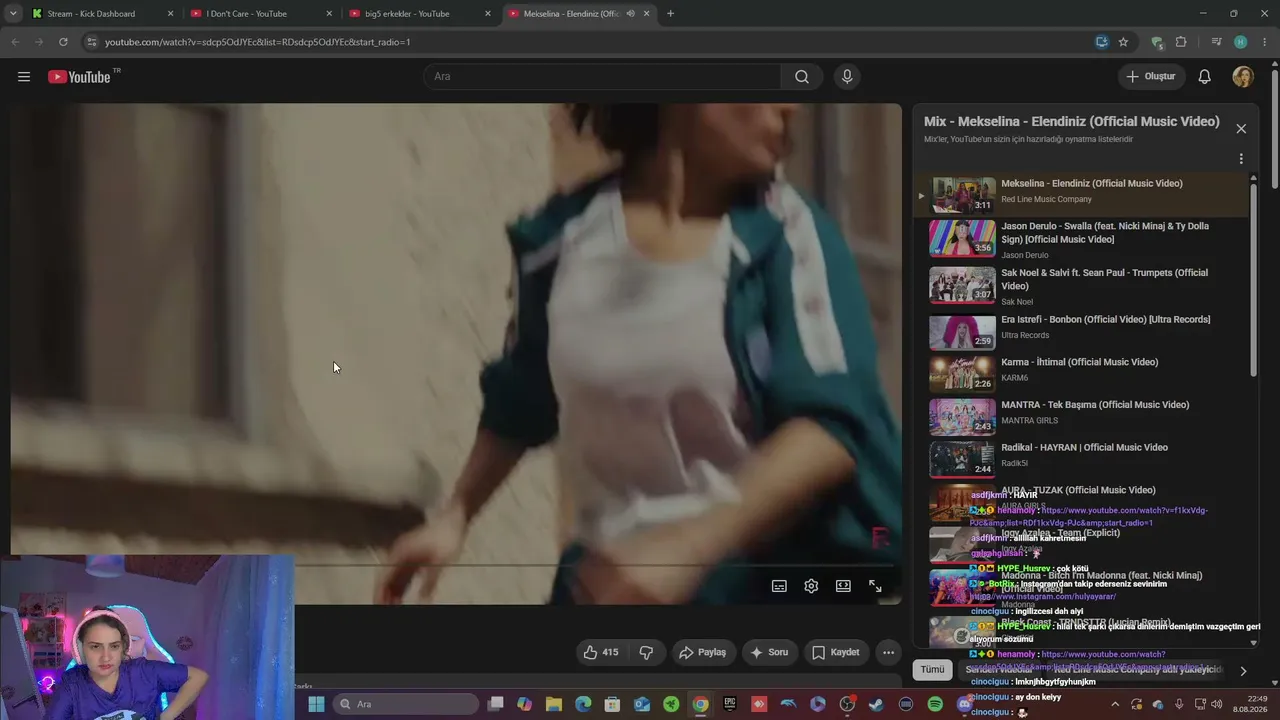
Task: Open Spotify from the taskbar
Action: [x=935, y=704]
